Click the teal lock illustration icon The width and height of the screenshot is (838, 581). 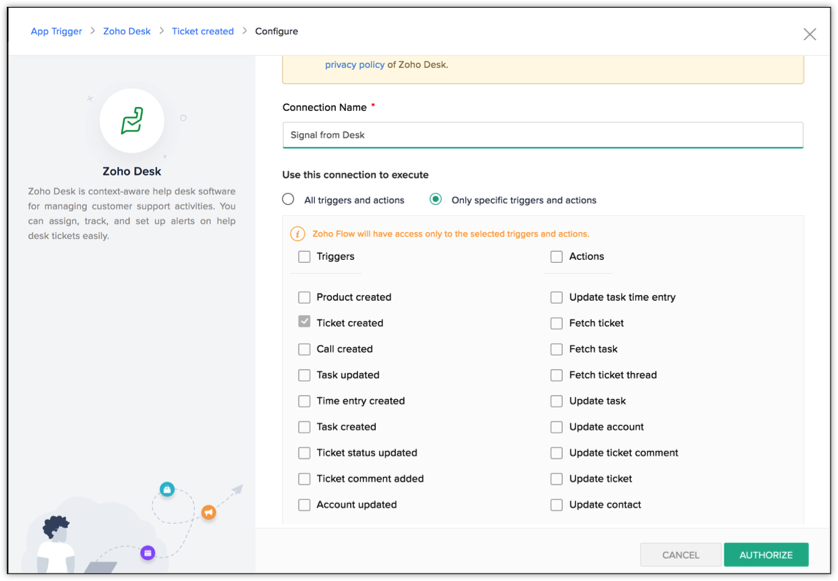coord(167,489)
